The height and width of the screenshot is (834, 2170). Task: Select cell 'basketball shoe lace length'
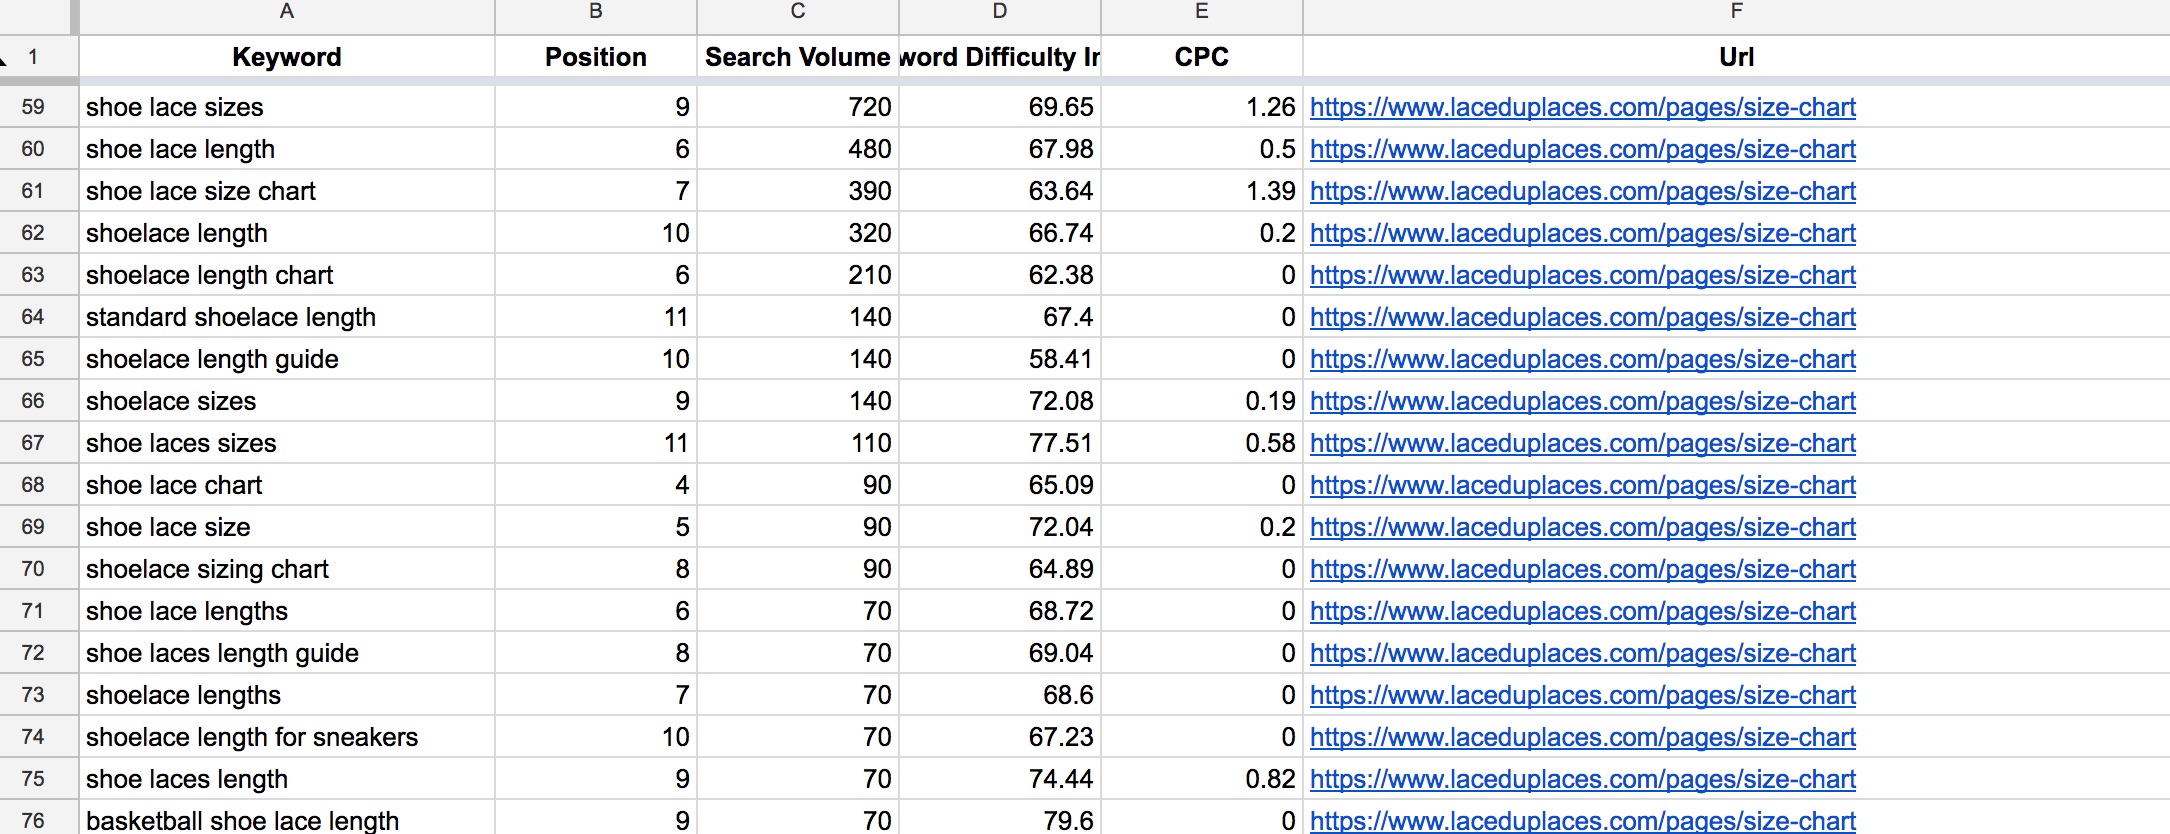[287, 821]
